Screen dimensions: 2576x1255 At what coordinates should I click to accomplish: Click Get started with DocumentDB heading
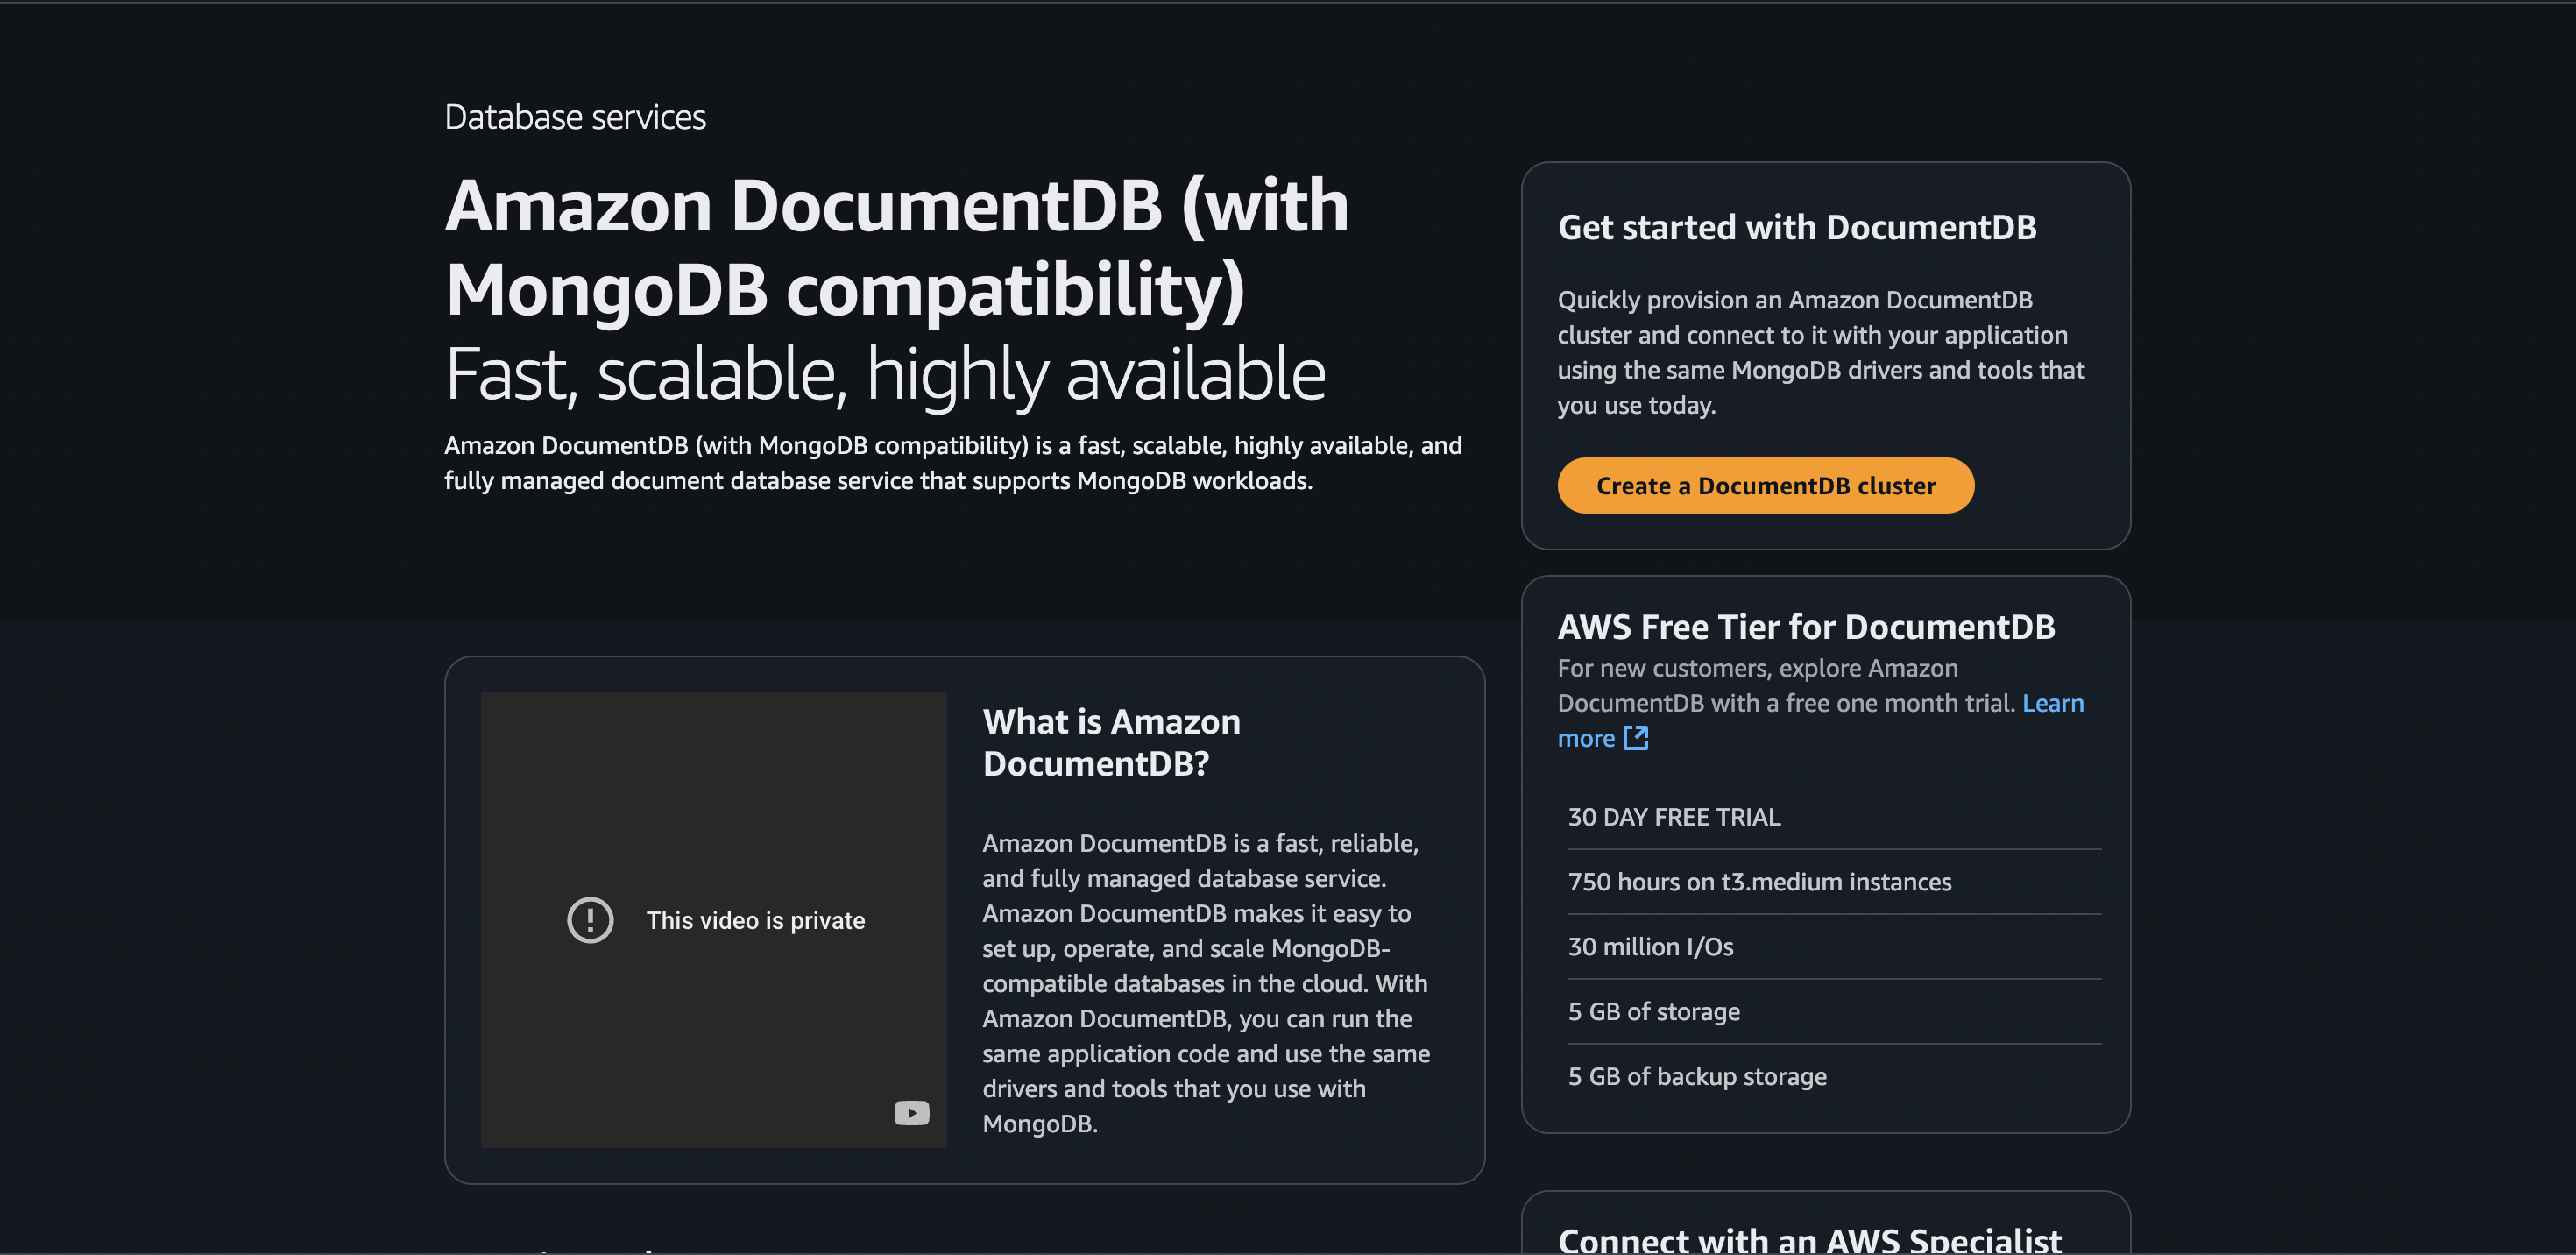click(1796, 228)
